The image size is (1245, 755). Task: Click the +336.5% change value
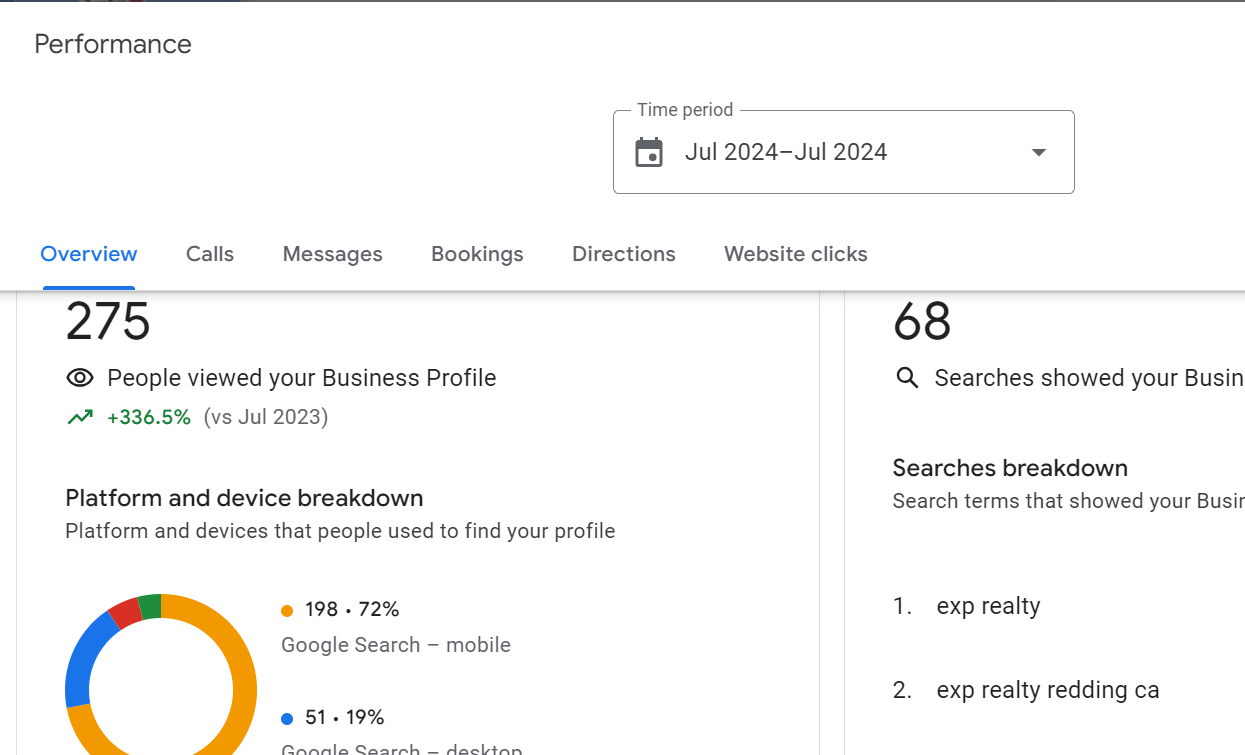click(x=149, y=417)
